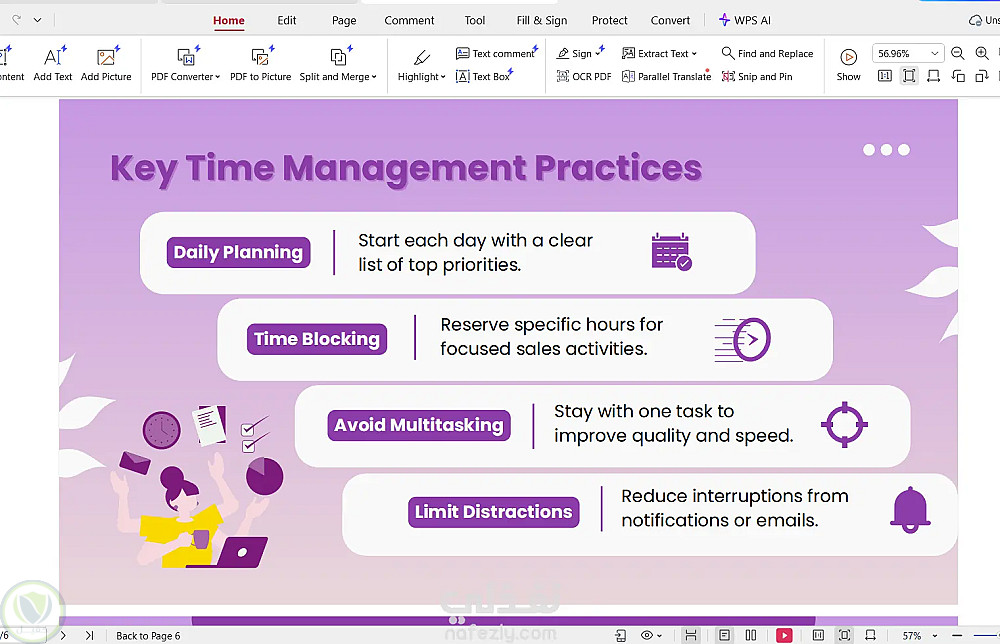The height and width of the screenshot is (644, 1000).
Task: Open the Fill & Sign tab
Action: click(x=541, y=20)
